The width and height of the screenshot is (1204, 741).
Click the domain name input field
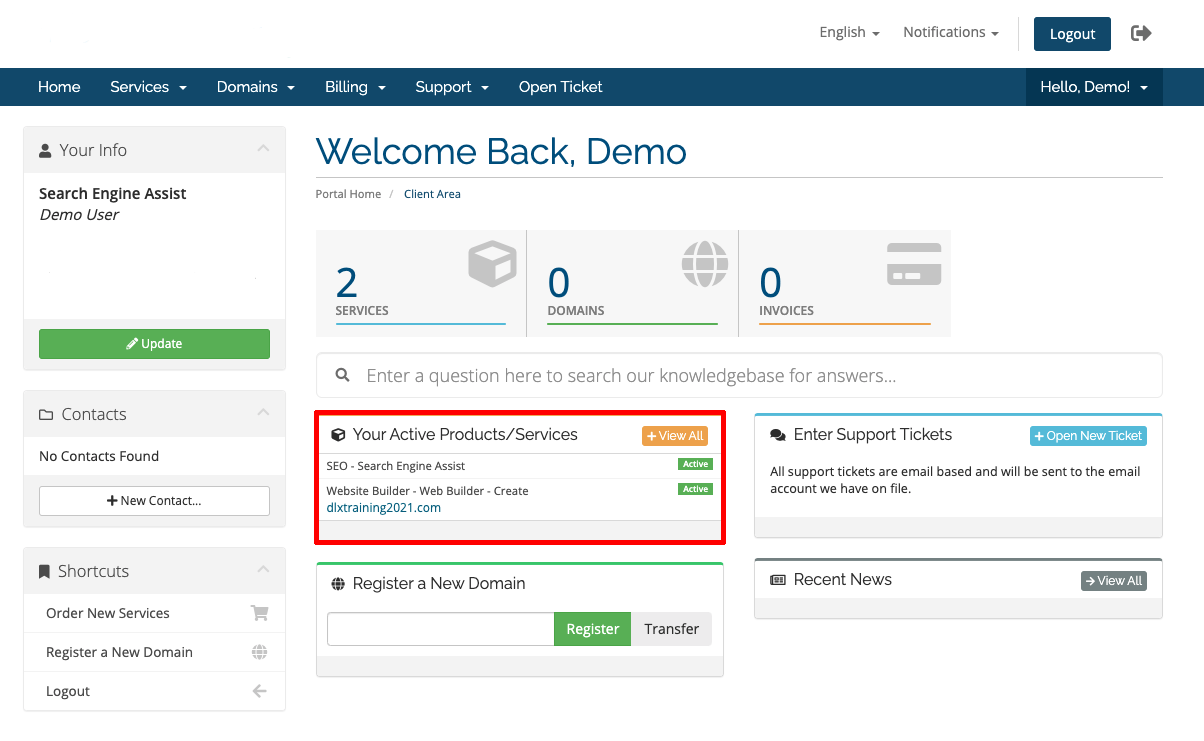pyautogui.click(x=440, y=629)
